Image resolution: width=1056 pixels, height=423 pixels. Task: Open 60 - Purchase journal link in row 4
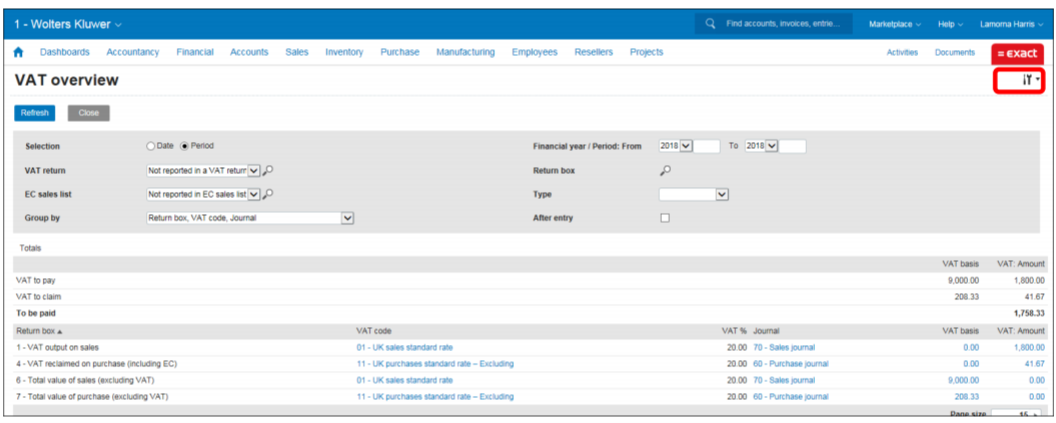pos(791,364)
